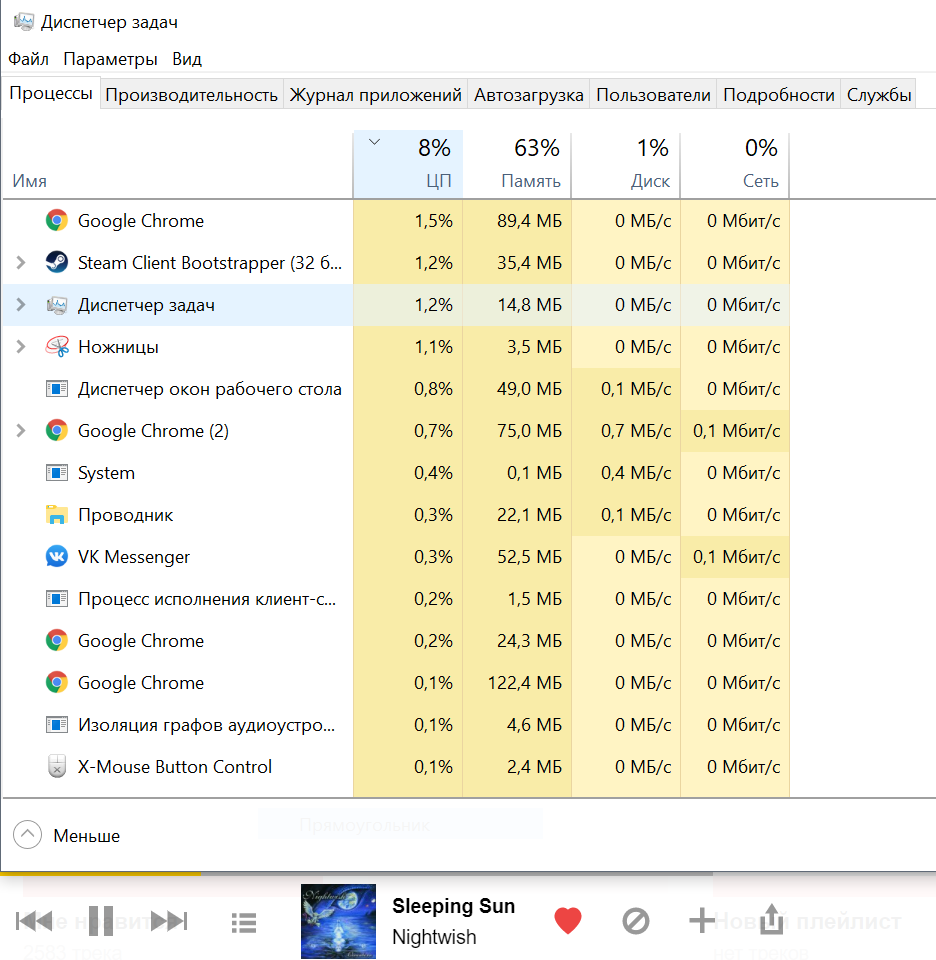The height and width of the screenshot is (960, 936).
Task: Switch to the Подробности tab
Action: click(779, 95)
